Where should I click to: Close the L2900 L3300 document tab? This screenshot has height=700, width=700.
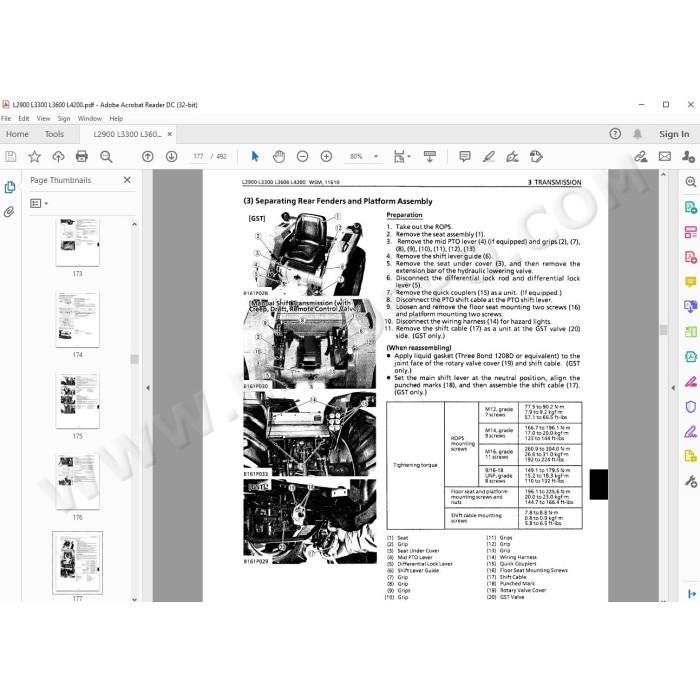170,134
